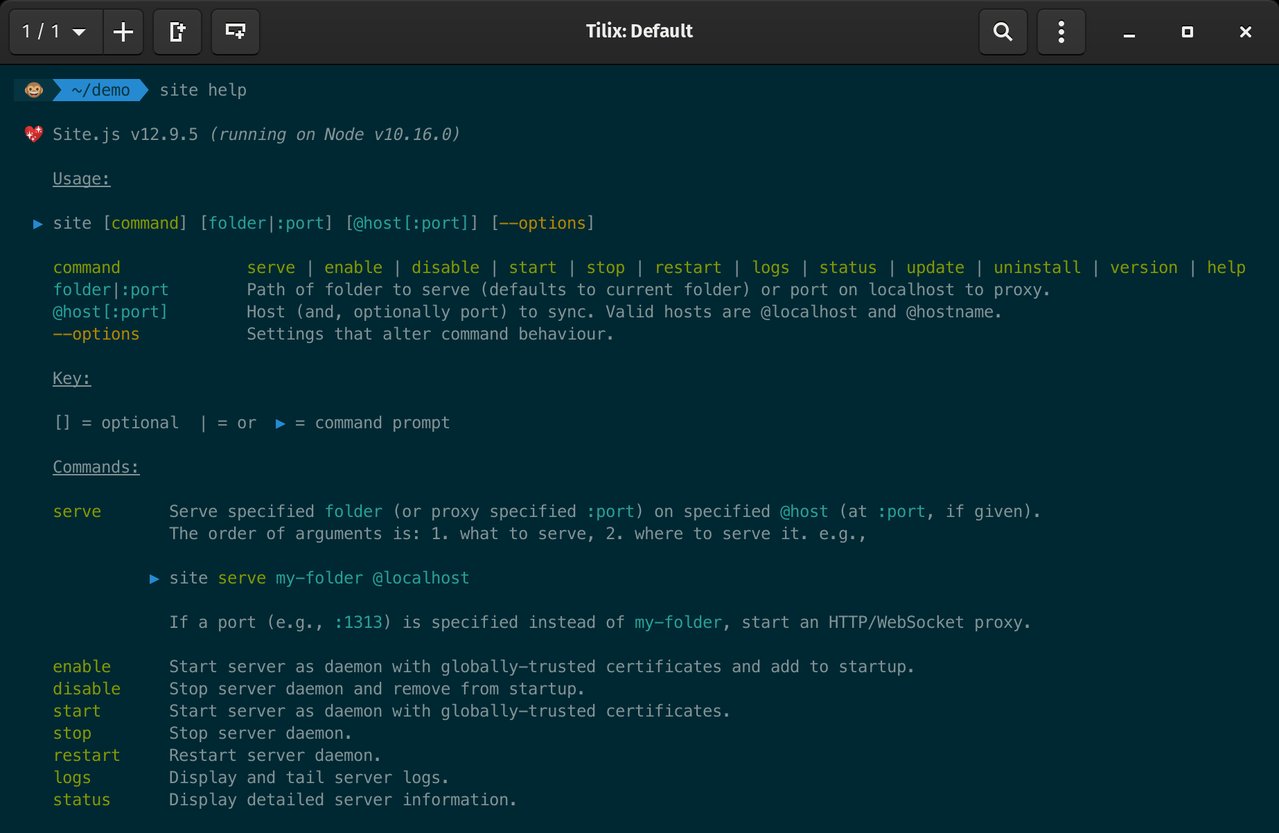
Task: Click 'enable' in the Commands list
Action: click(x=82, y=667)
